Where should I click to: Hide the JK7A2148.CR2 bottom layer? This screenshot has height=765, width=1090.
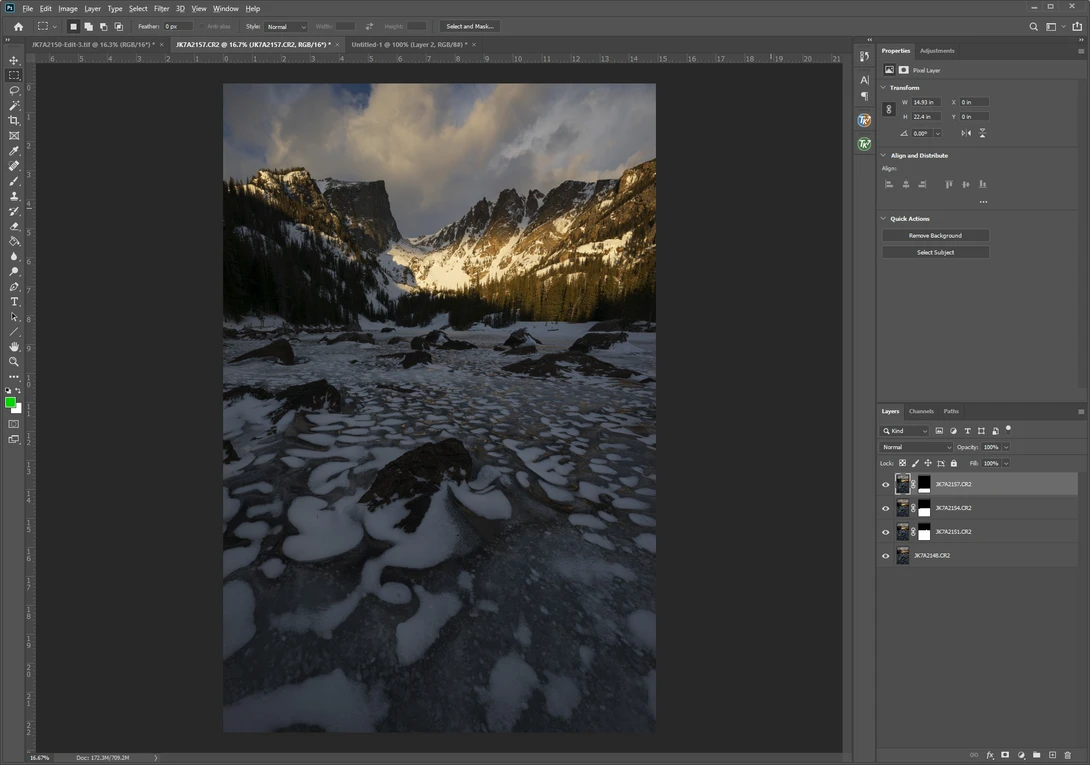point(886,556)
